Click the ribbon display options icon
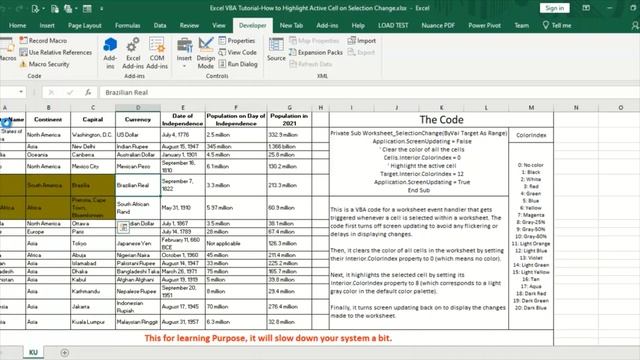 [x=586, y=8]
